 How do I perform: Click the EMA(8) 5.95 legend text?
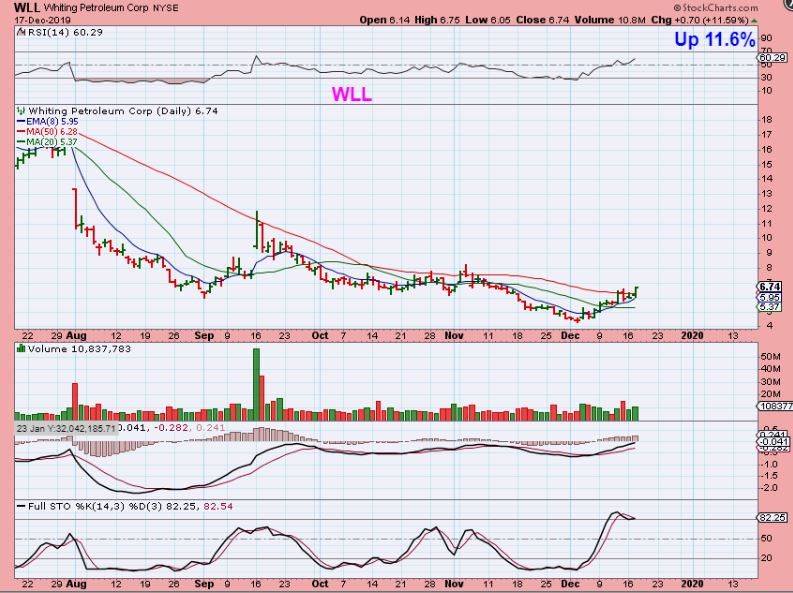pos(52,122)
